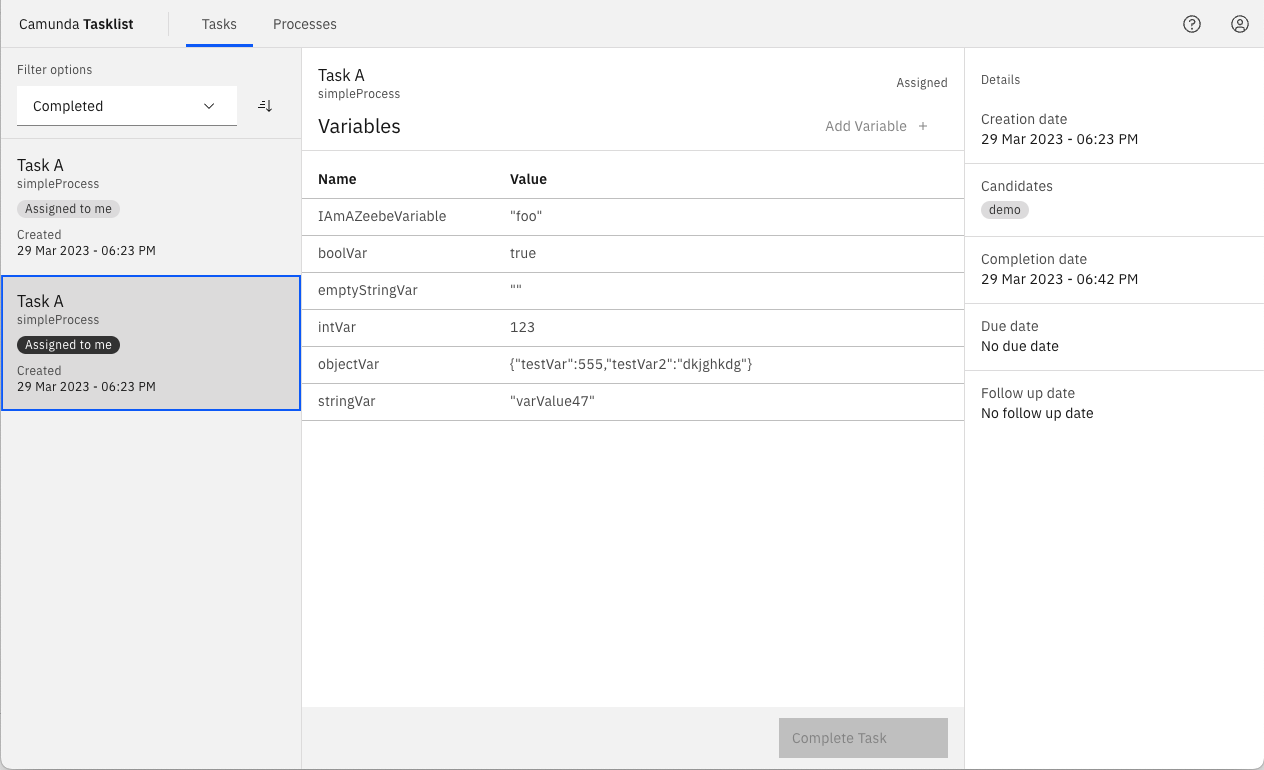The width and height of the screenshot is (1264, 770).
Task: Open the user profile icon
Action: coord(1239,24)
